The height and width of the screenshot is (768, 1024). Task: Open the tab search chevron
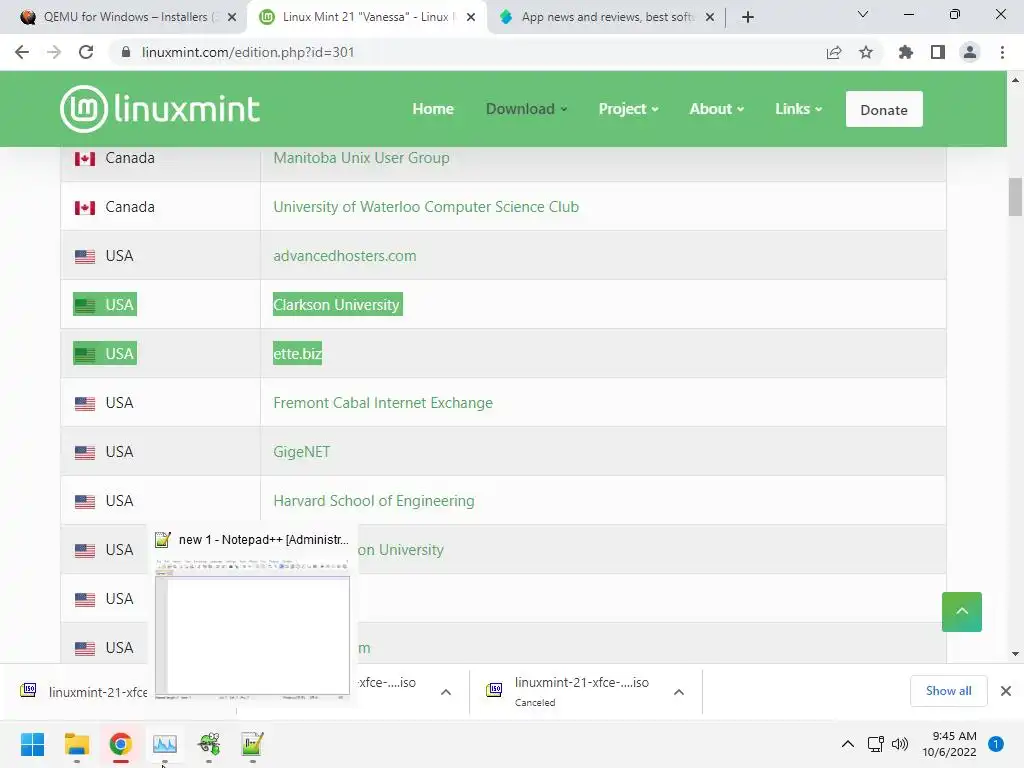863,14
